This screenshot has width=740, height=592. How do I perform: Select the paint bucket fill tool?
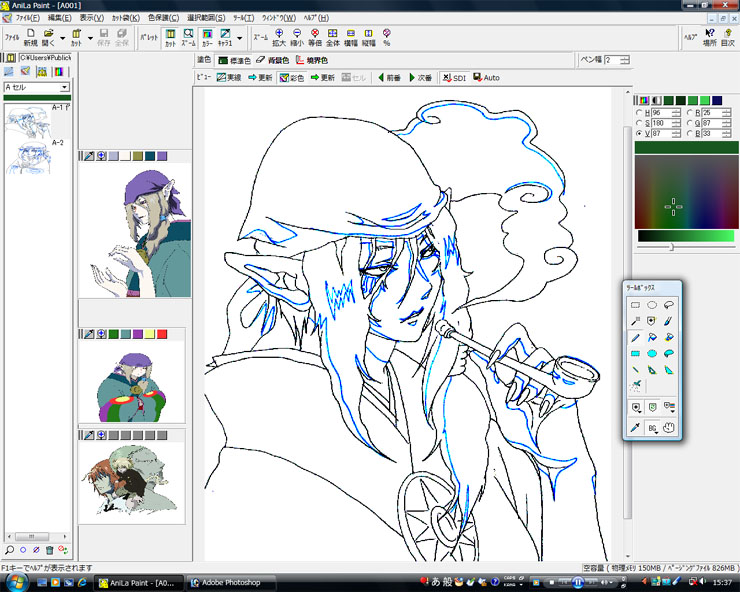(652, 338)
